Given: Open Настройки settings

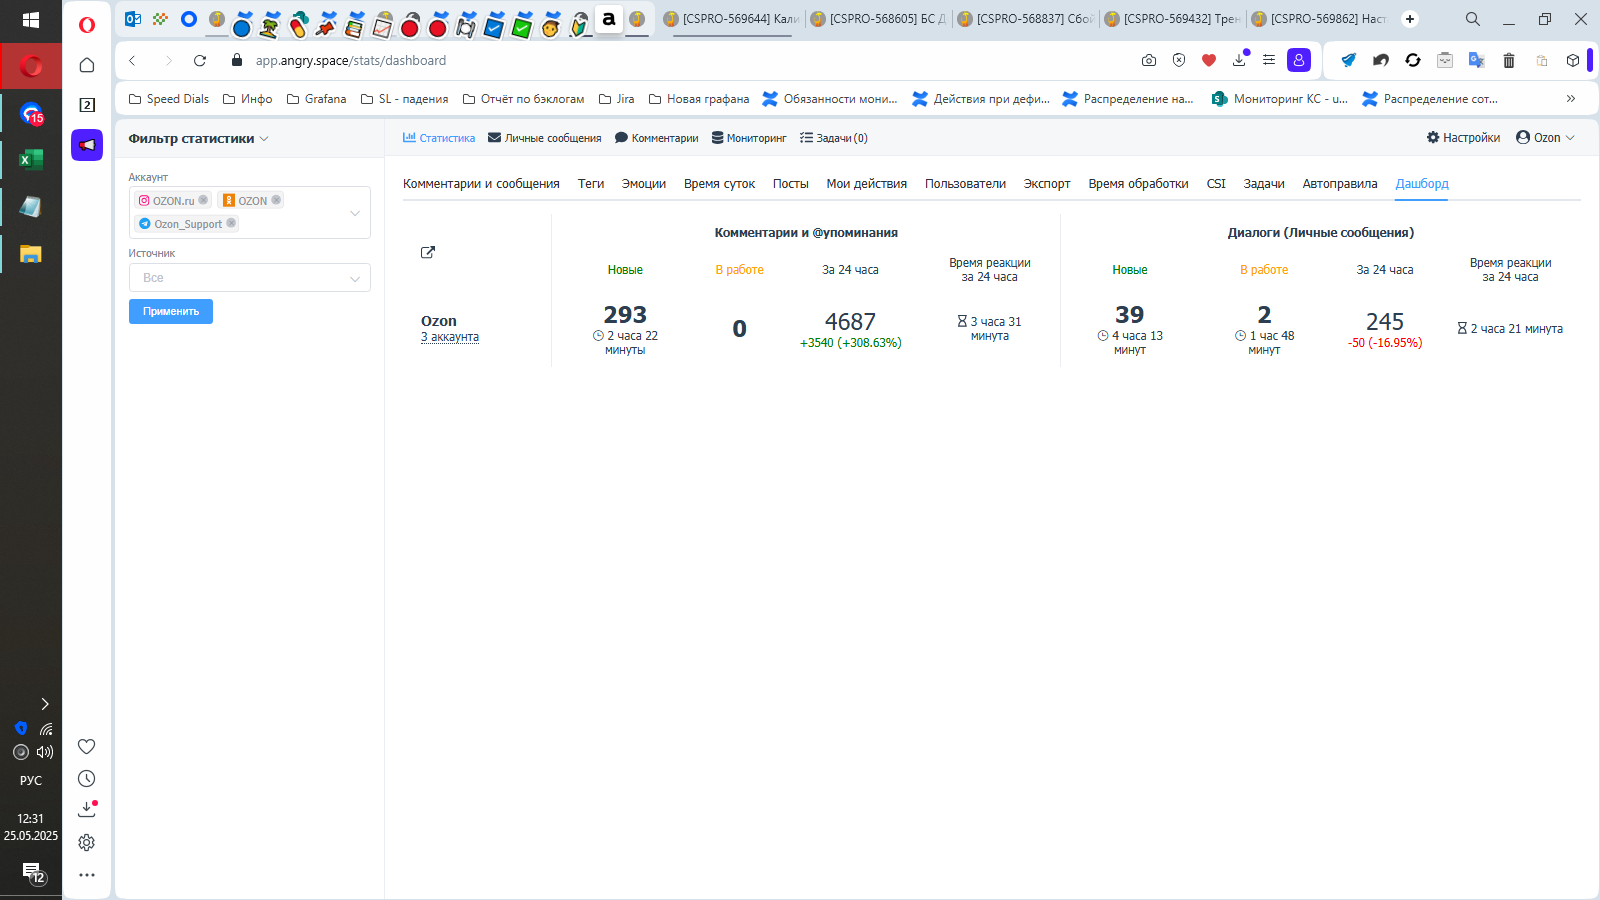Looking at the screenshot, I should pos(1463,138).
